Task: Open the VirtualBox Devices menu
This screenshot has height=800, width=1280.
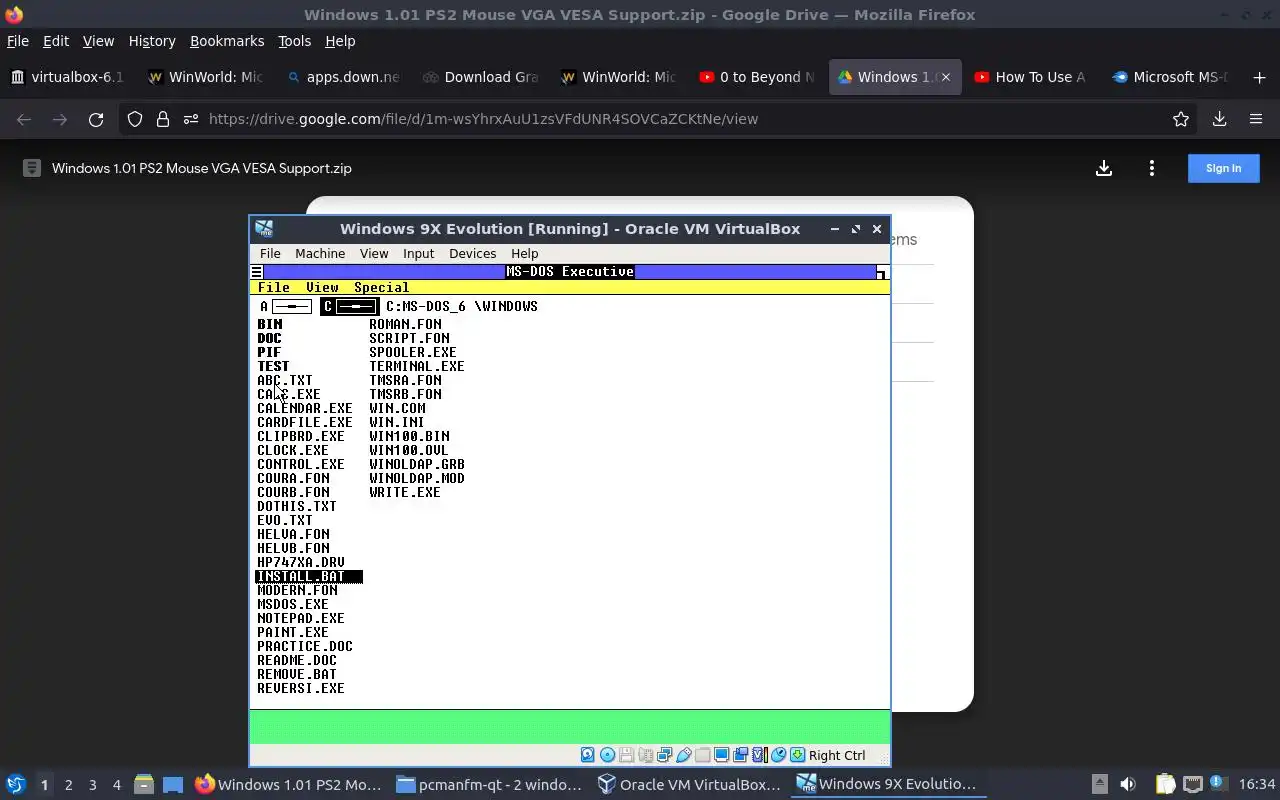Action: 472,253
